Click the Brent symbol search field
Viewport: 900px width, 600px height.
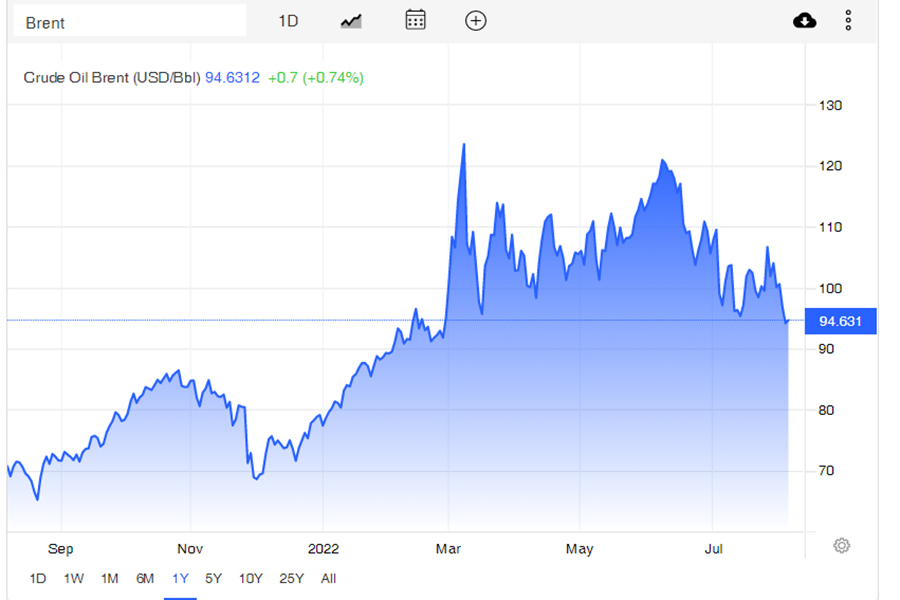(x=129, y=22)
